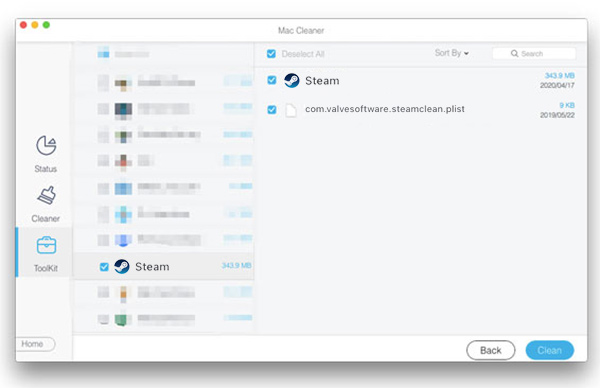Uncheck the Steam checkbox in details pane
The height and width of the screenshot is (388, 600).
[x=272, y=80]
